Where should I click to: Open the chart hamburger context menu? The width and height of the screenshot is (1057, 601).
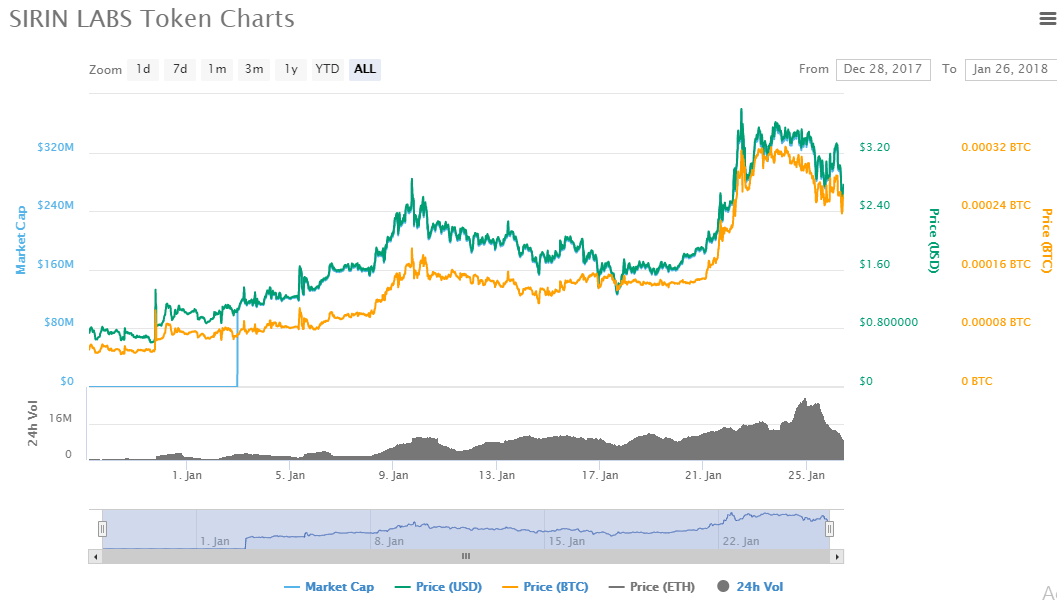click(1047, 18)
